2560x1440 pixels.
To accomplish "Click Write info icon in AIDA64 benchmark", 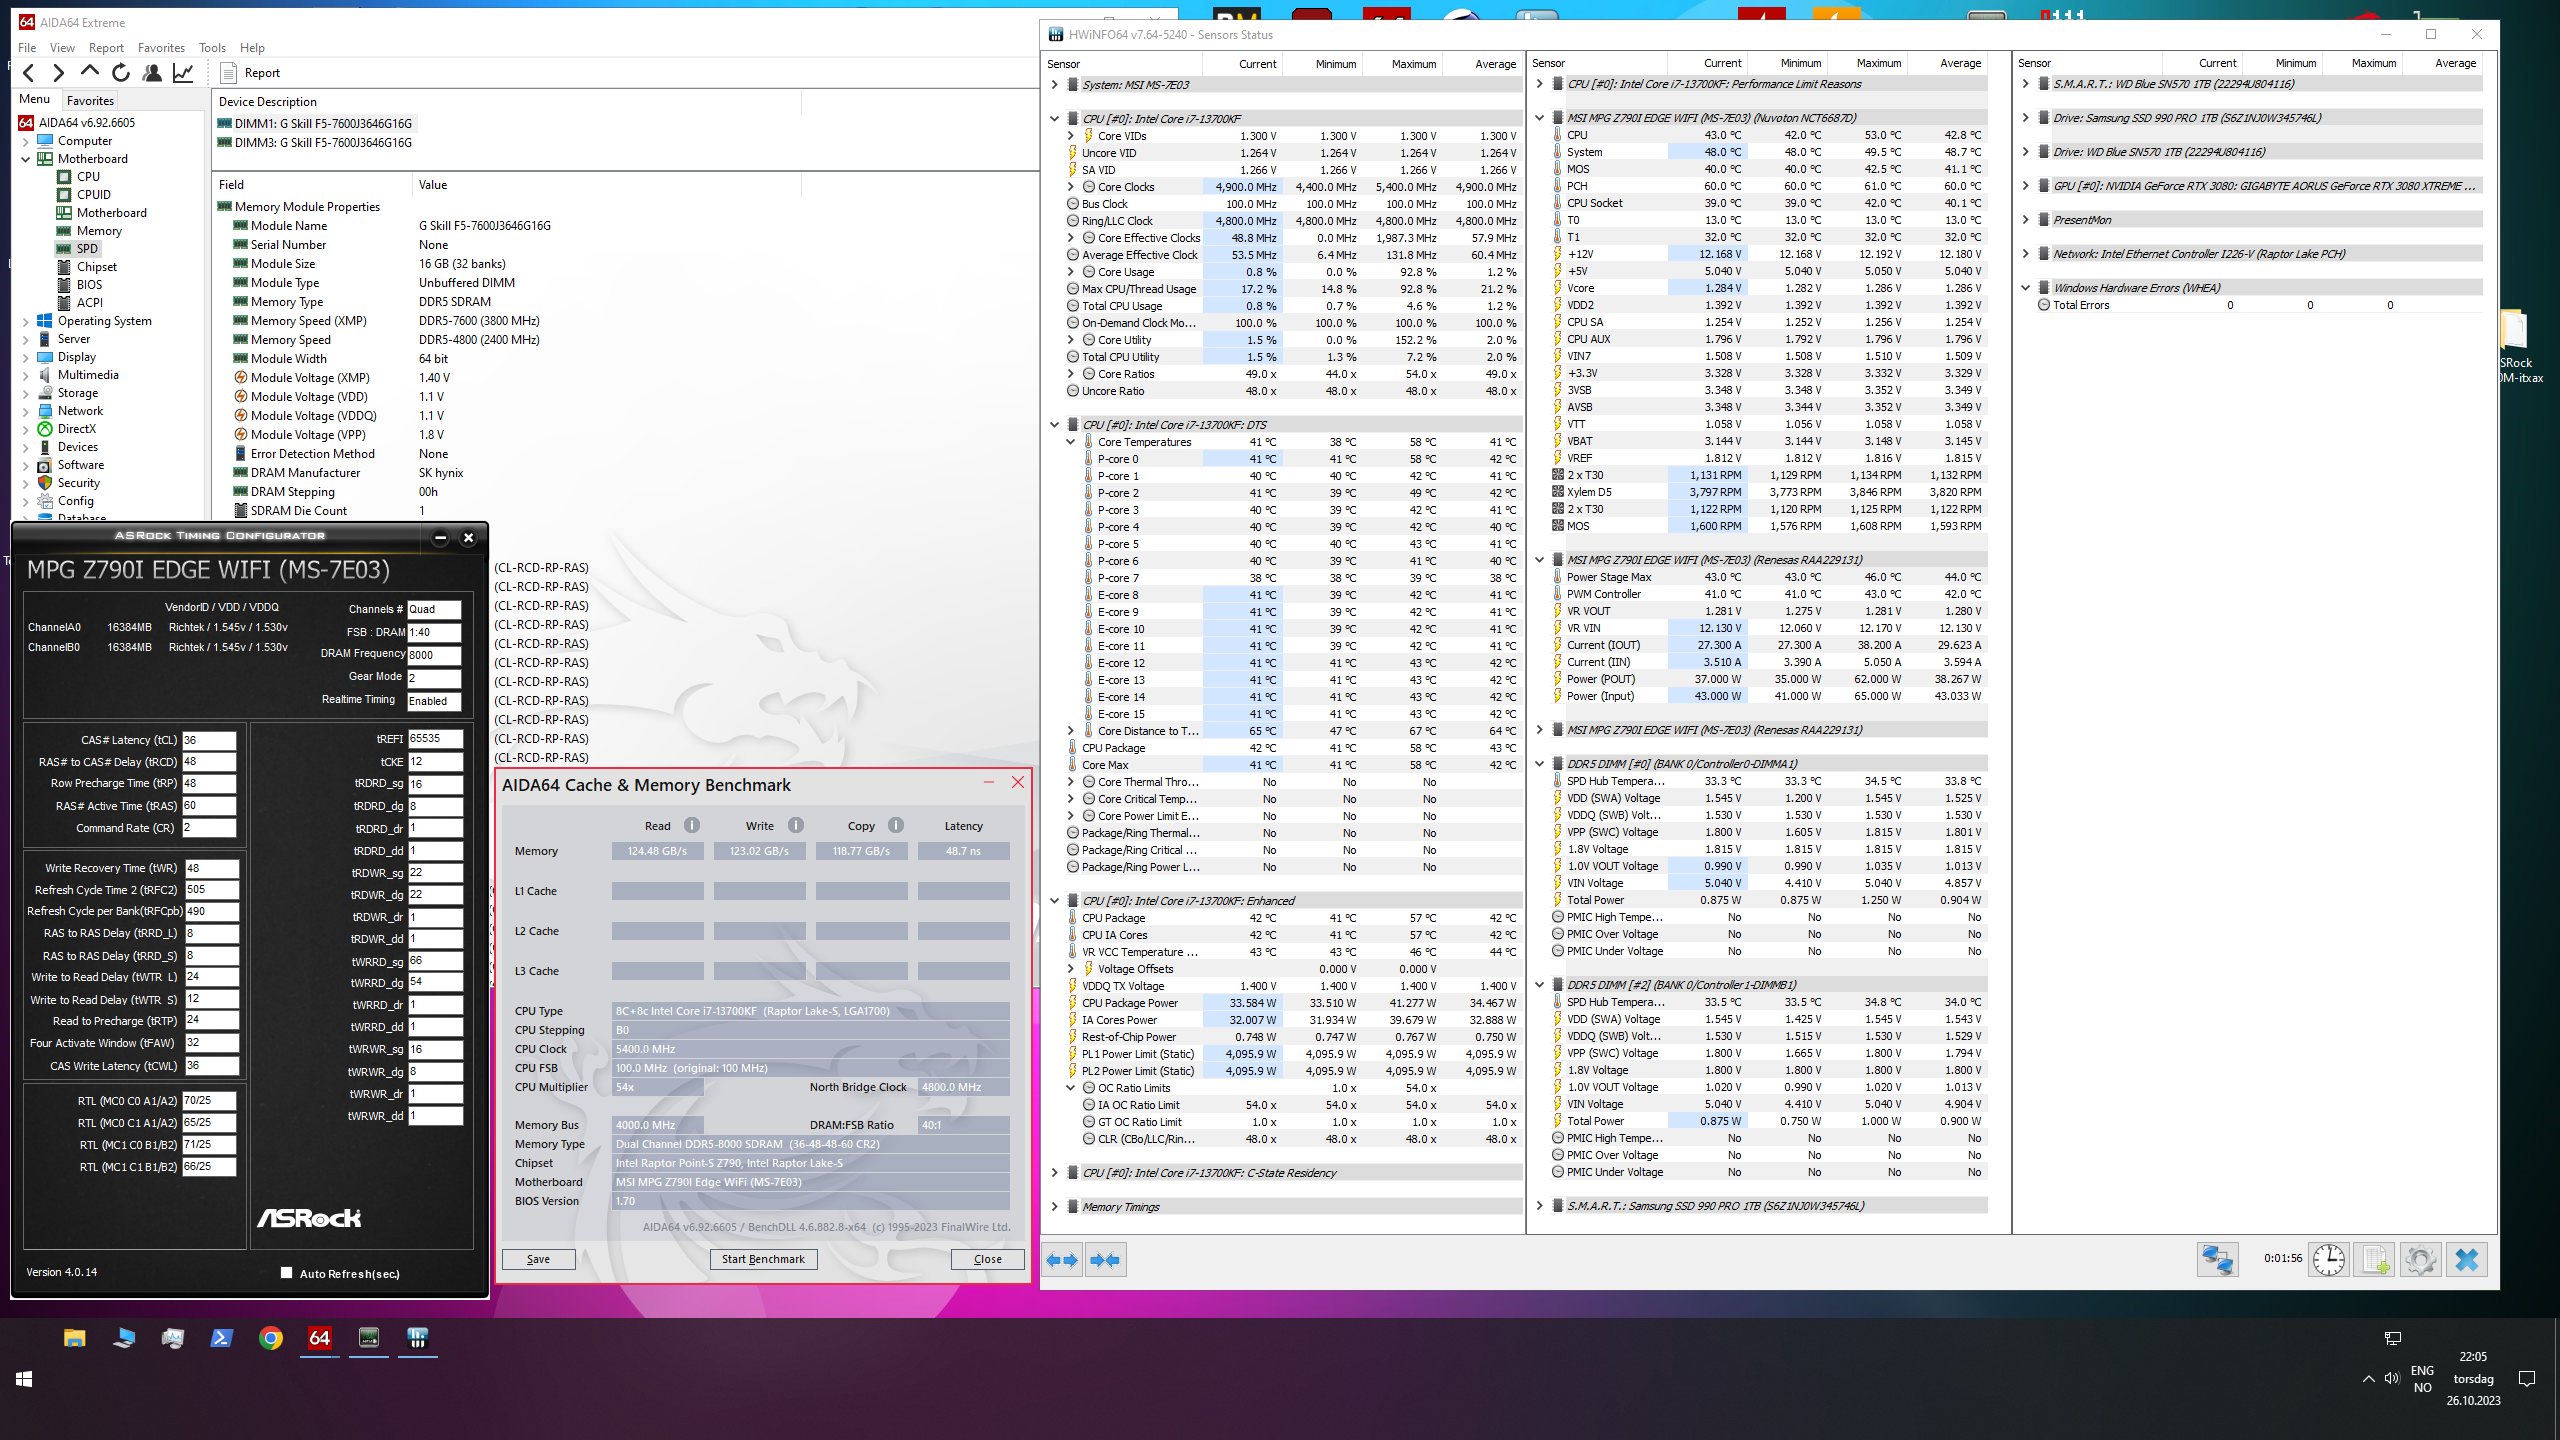I will point(796,825).
